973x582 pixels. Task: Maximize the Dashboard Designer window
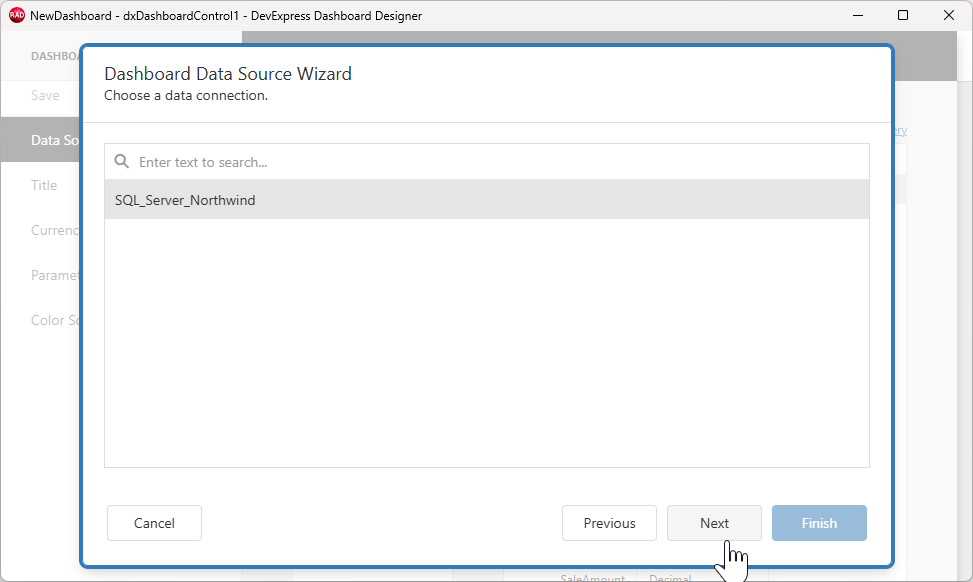click(903, 16)
